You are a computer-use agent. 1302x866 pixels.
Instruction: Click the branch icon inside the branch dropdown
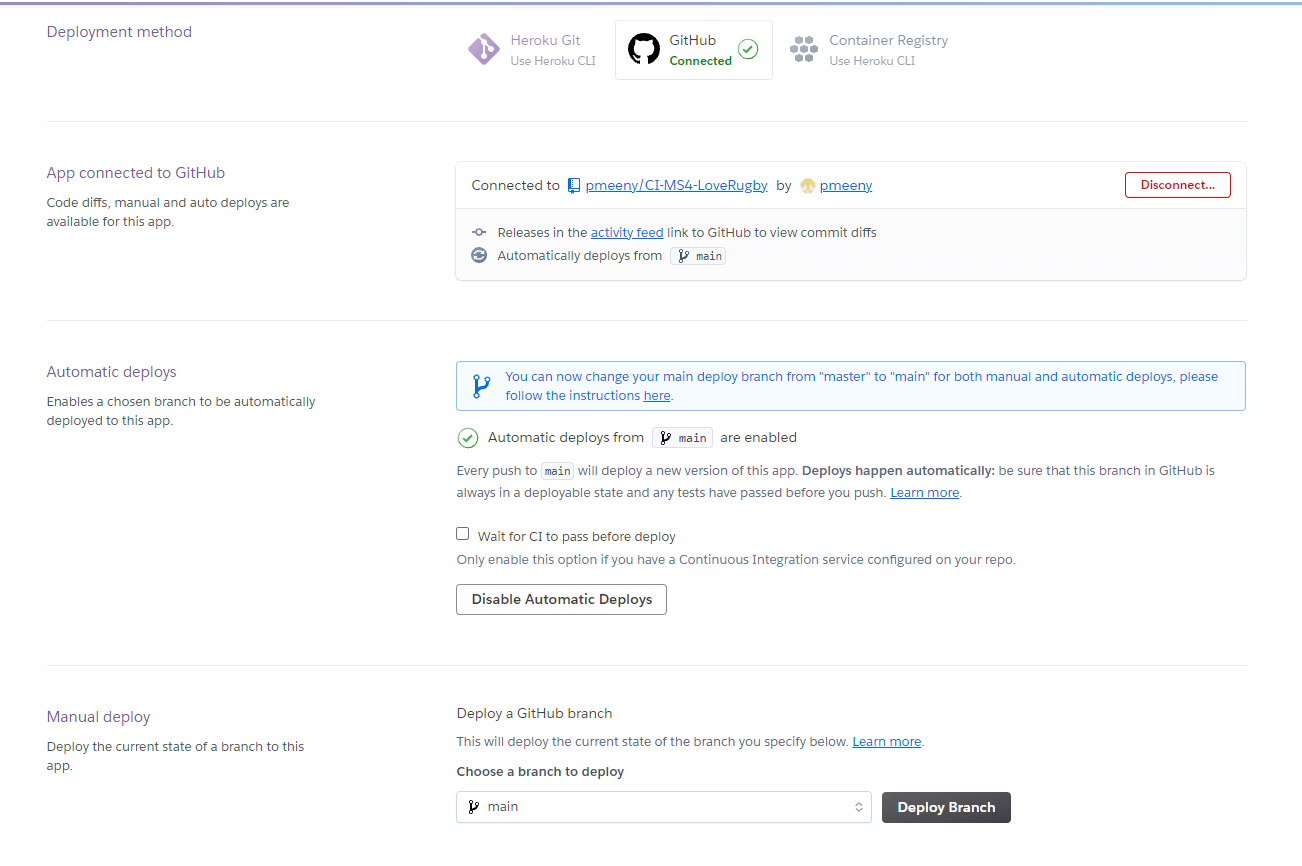tap(474, 807)
